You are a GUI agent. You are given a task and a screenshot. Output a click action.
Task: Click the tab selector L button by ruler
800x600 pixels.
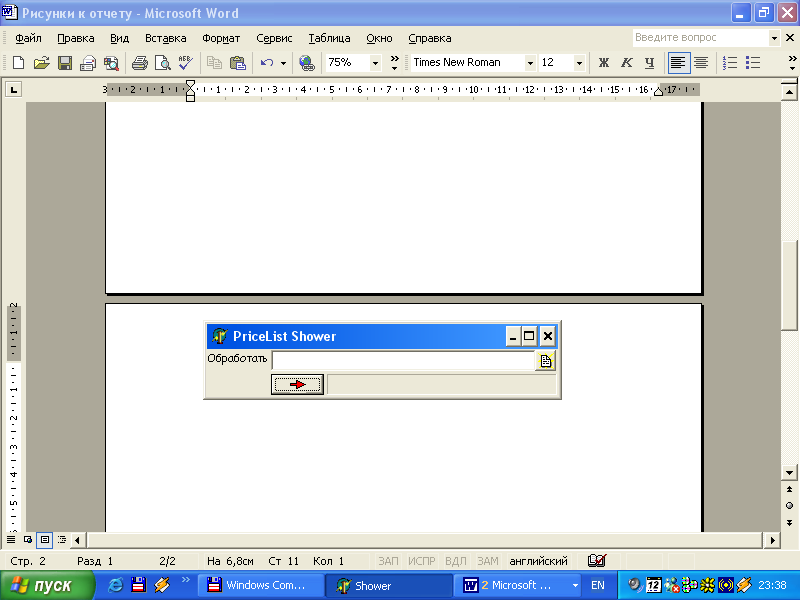click(14, 90)
